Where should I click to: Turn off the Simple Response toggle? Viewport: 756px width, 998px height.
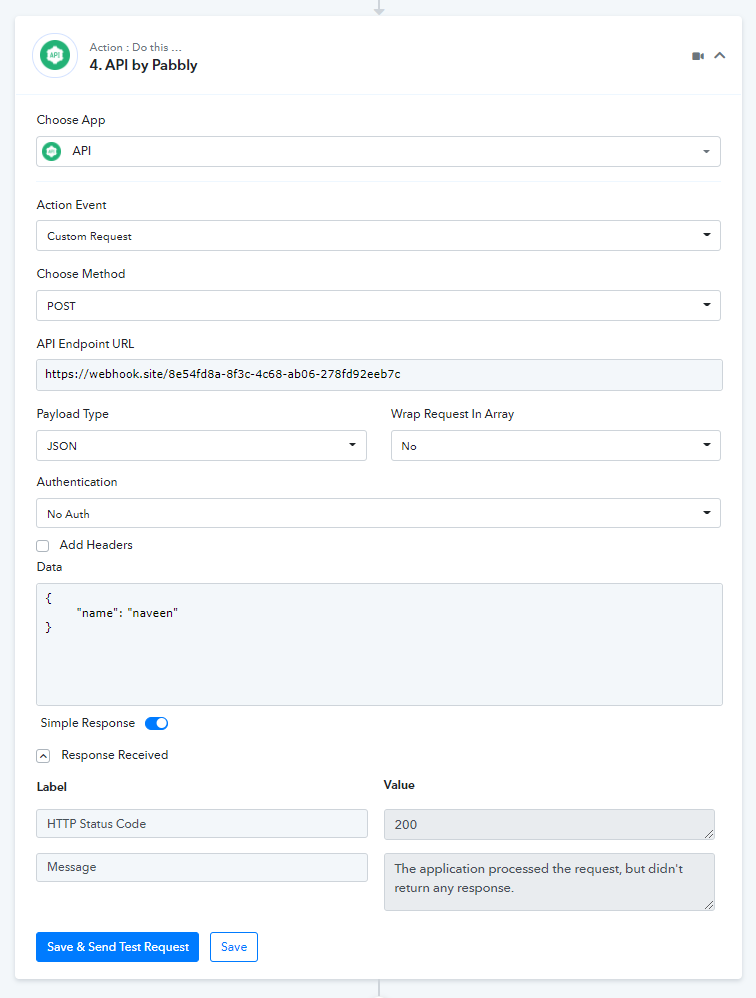pyautogui.click(x=157, y=723)
